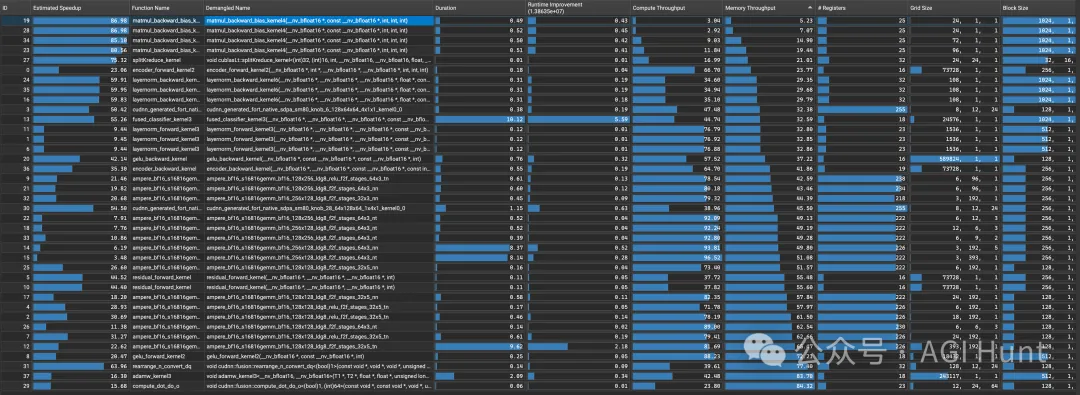
Task: Sort table by the Duration column
Action: click(446, 7)
